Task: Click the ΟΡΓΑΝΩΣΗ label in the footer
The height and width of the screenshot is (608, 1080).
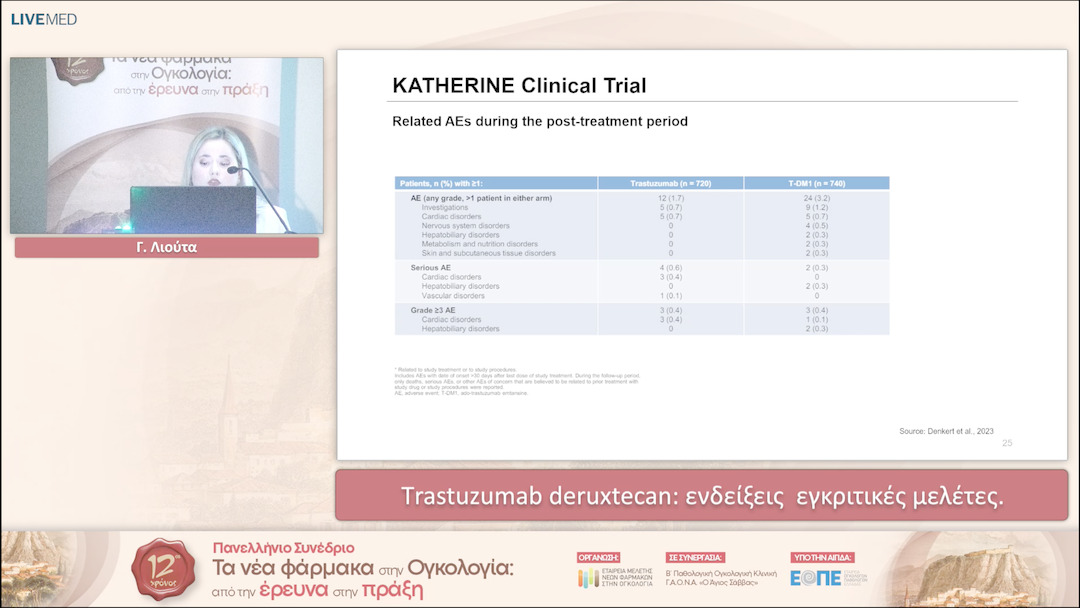Action: [598, 556]
